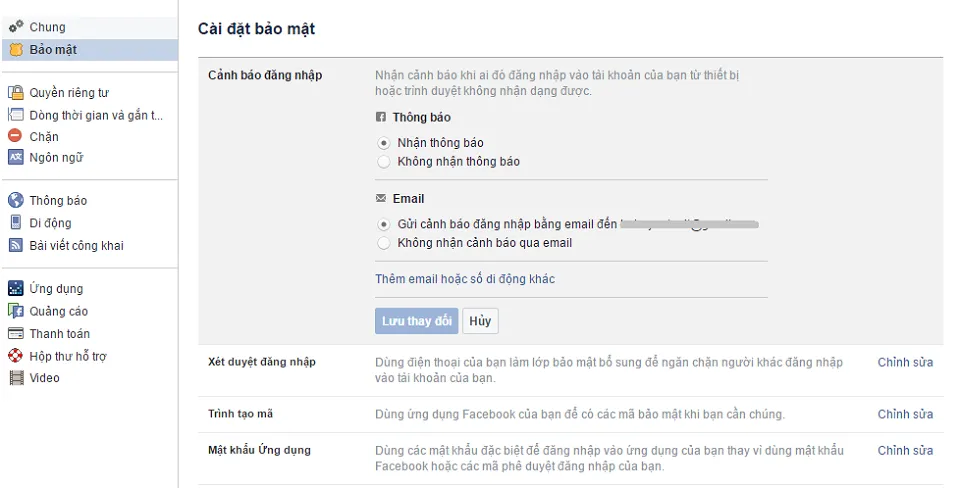The image size is (960, 488).
Task: Click the language icon for Ngôn ngữ
Action: [x=16, y=157]
